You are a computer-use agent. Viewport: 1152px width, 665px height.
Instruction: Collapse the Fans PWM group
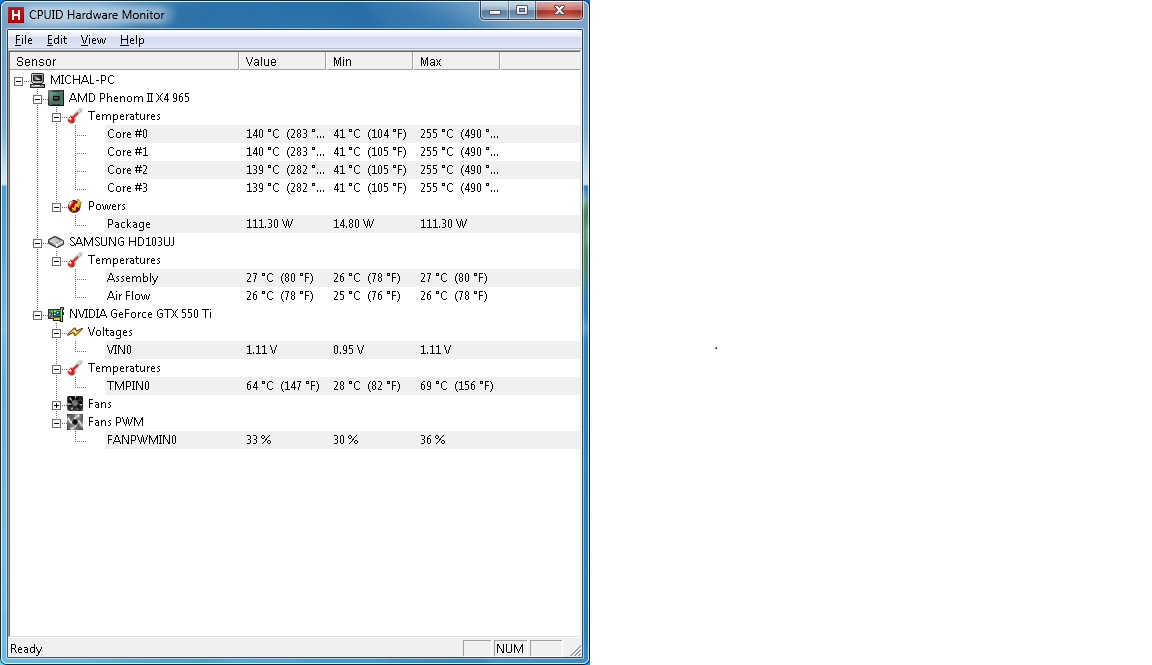pyautogui.click(x=57, y=423)
